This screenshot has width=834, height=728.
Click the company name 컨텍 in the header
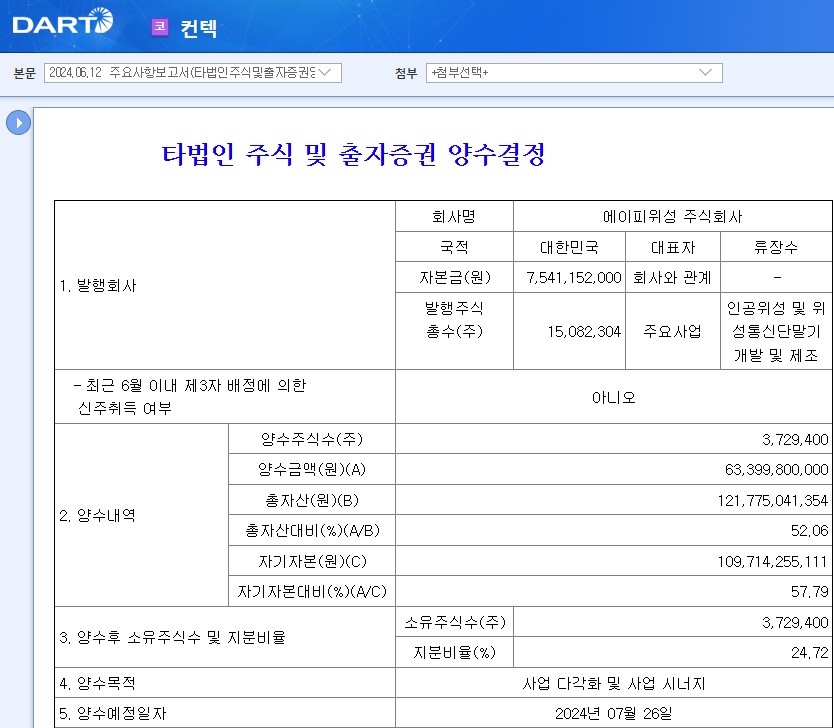[199, 28]
